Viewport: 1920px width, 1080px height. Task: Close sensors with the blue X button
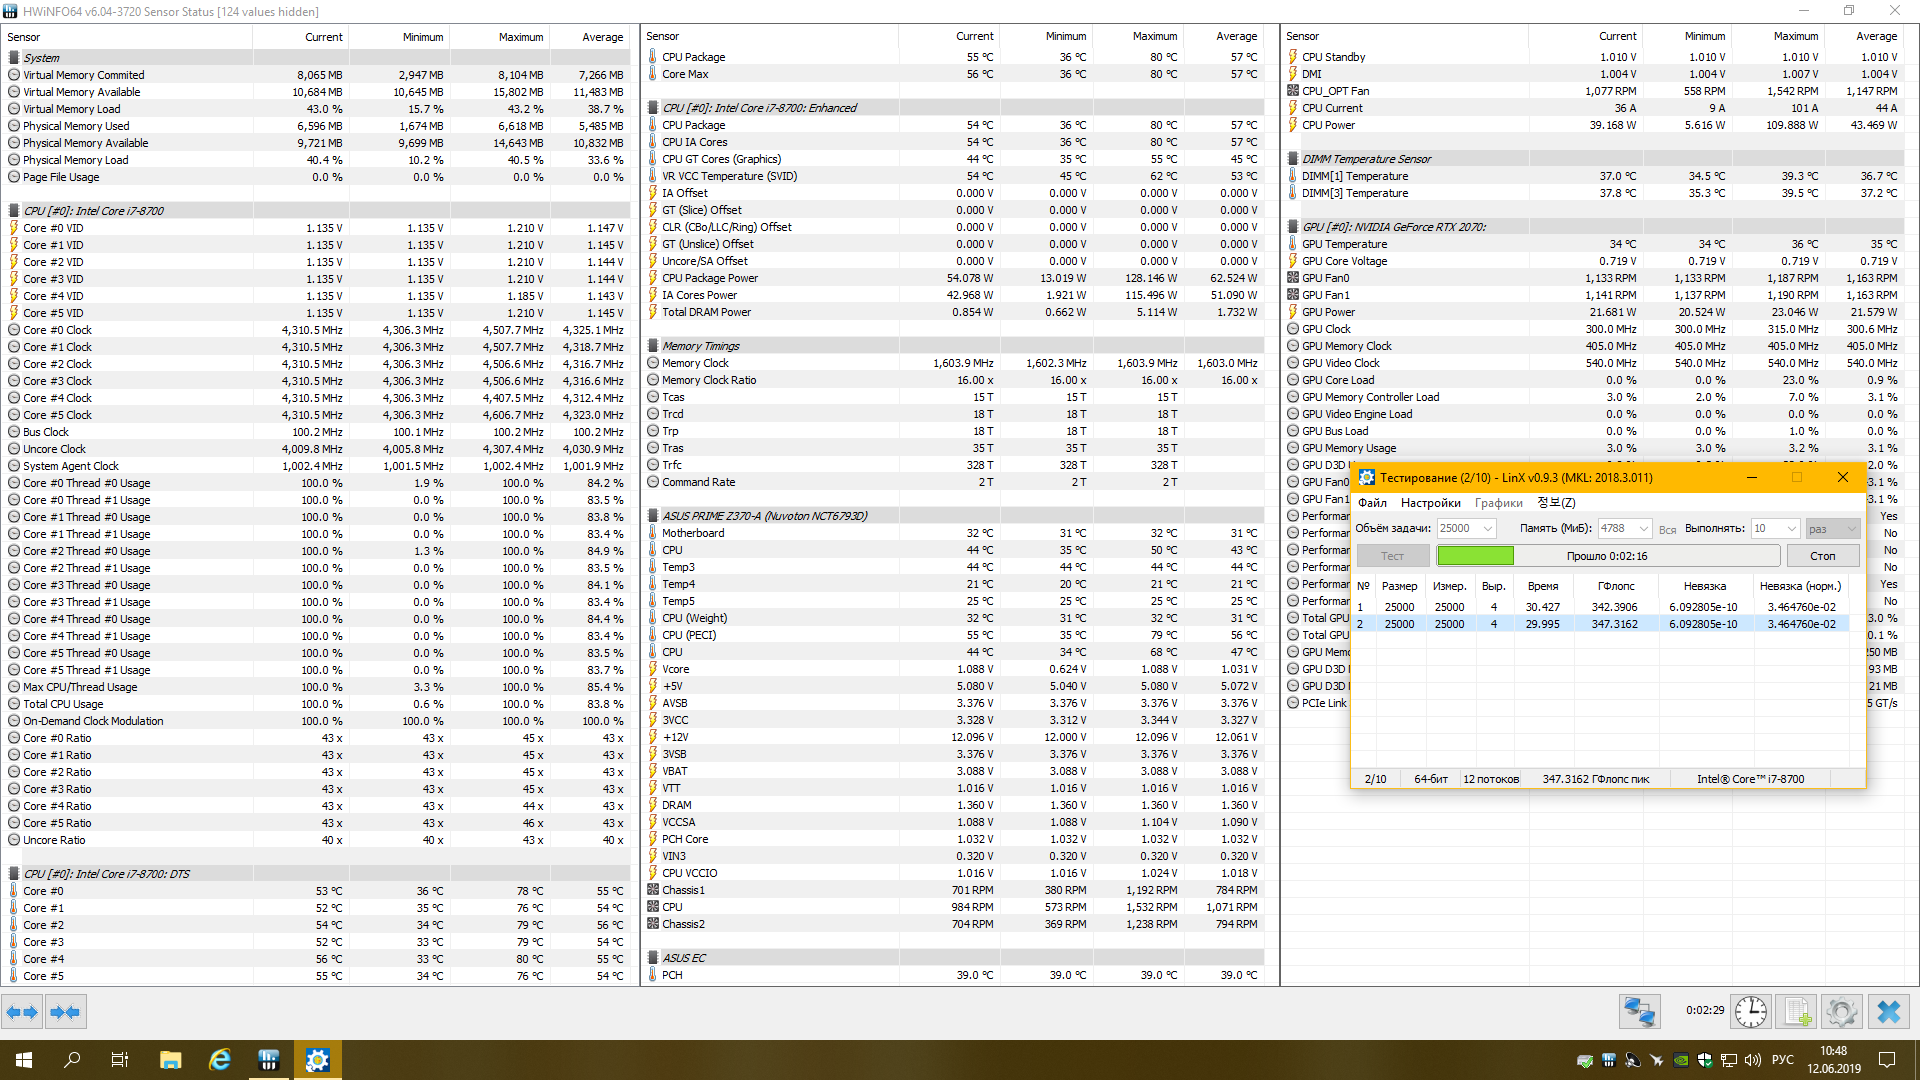(x=1889, y=1012)
